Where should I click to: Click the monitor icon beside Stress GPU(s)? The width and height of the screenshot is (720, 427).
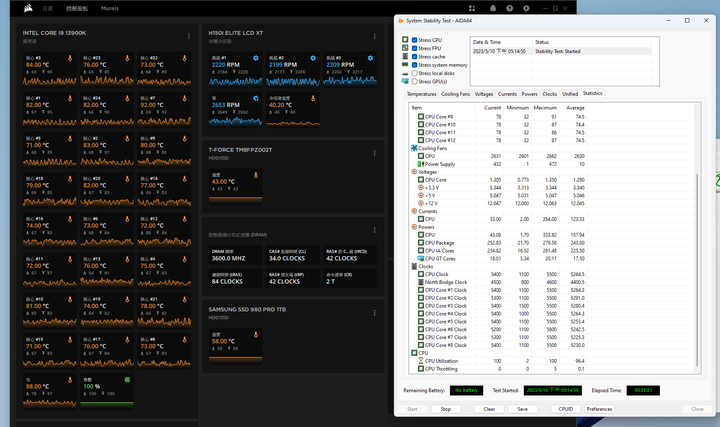(x=405, y=81)
